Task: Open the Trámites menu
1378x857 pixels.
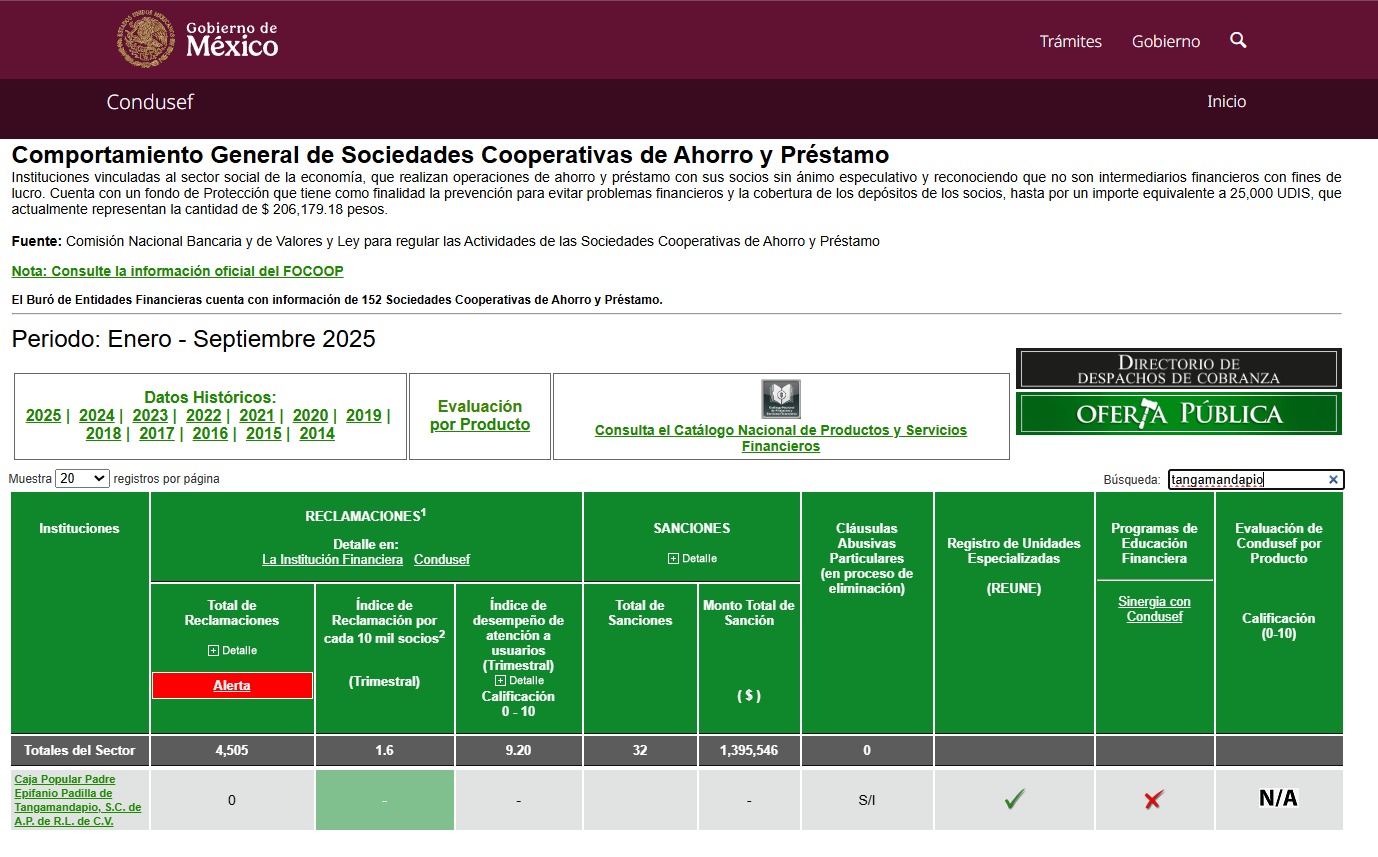Action: [1070, 41]
